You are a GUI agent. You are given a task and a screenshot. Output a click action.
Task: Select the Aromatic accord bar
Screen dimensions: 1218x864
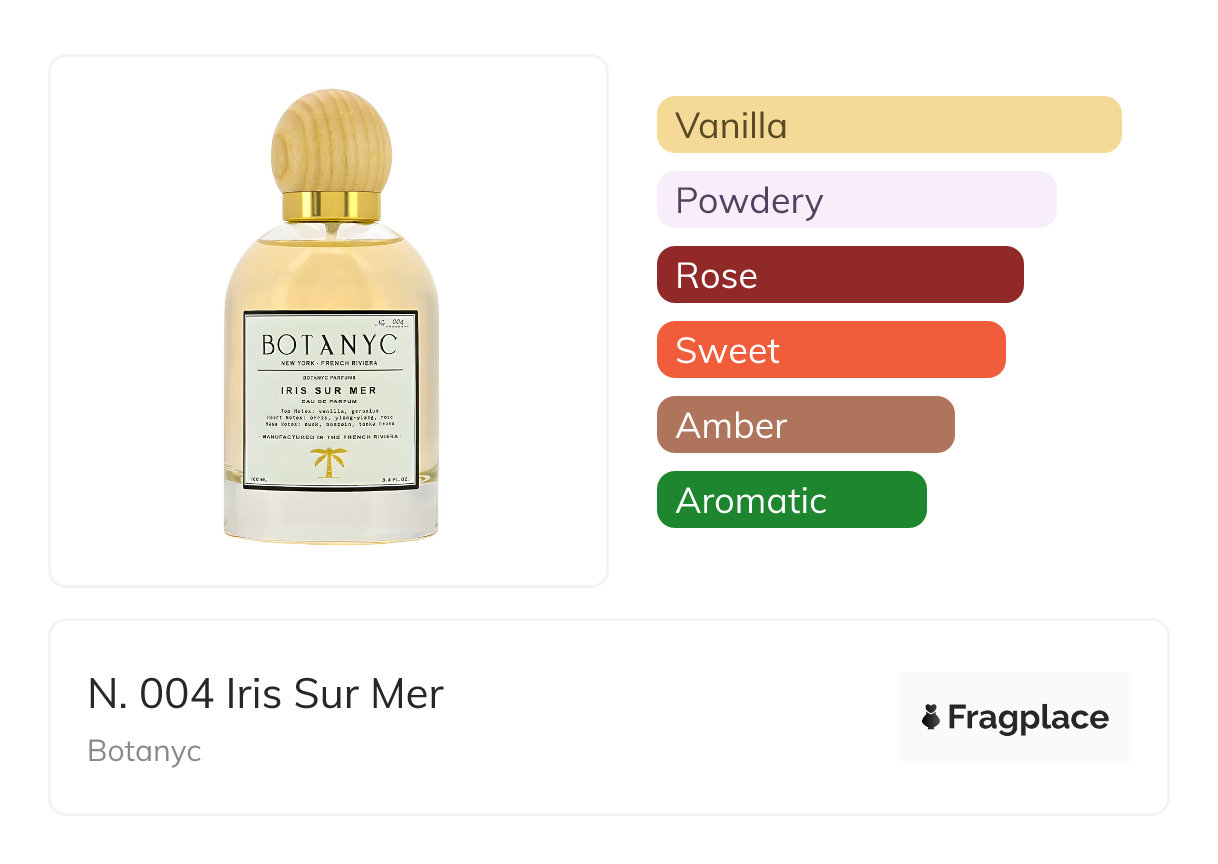[x=791, y=500]
